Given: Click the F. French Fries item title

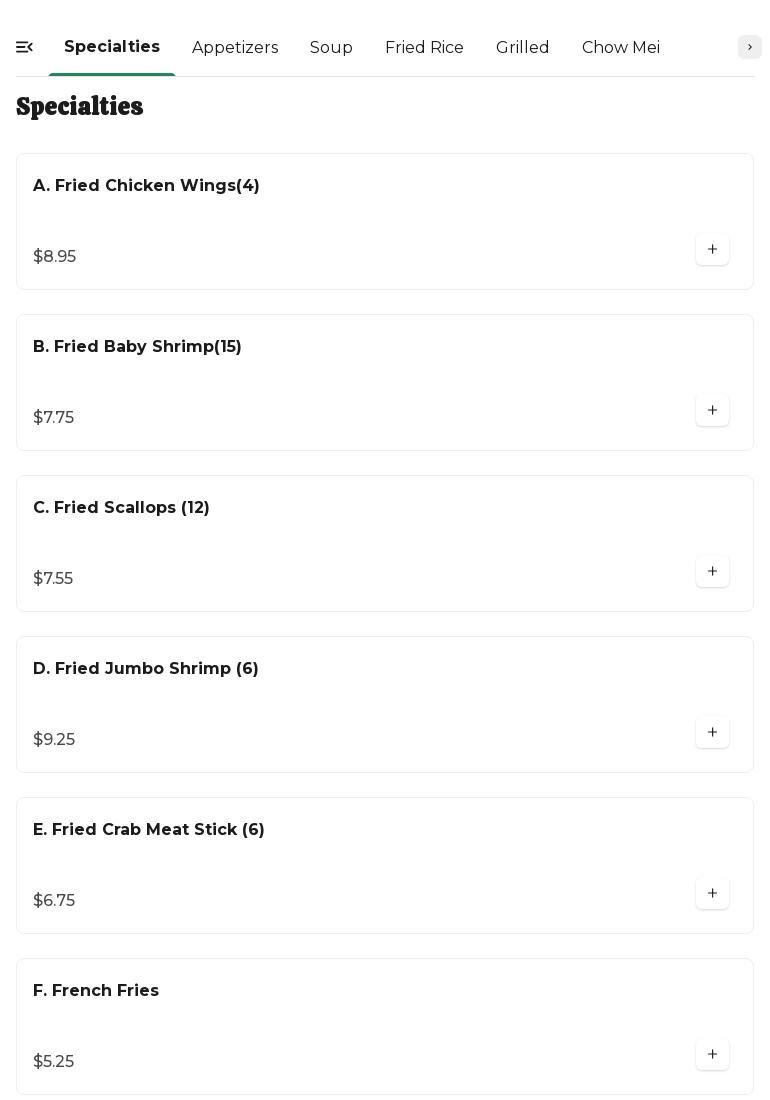Looking at the screenshot, I should [x=96, y=991].
